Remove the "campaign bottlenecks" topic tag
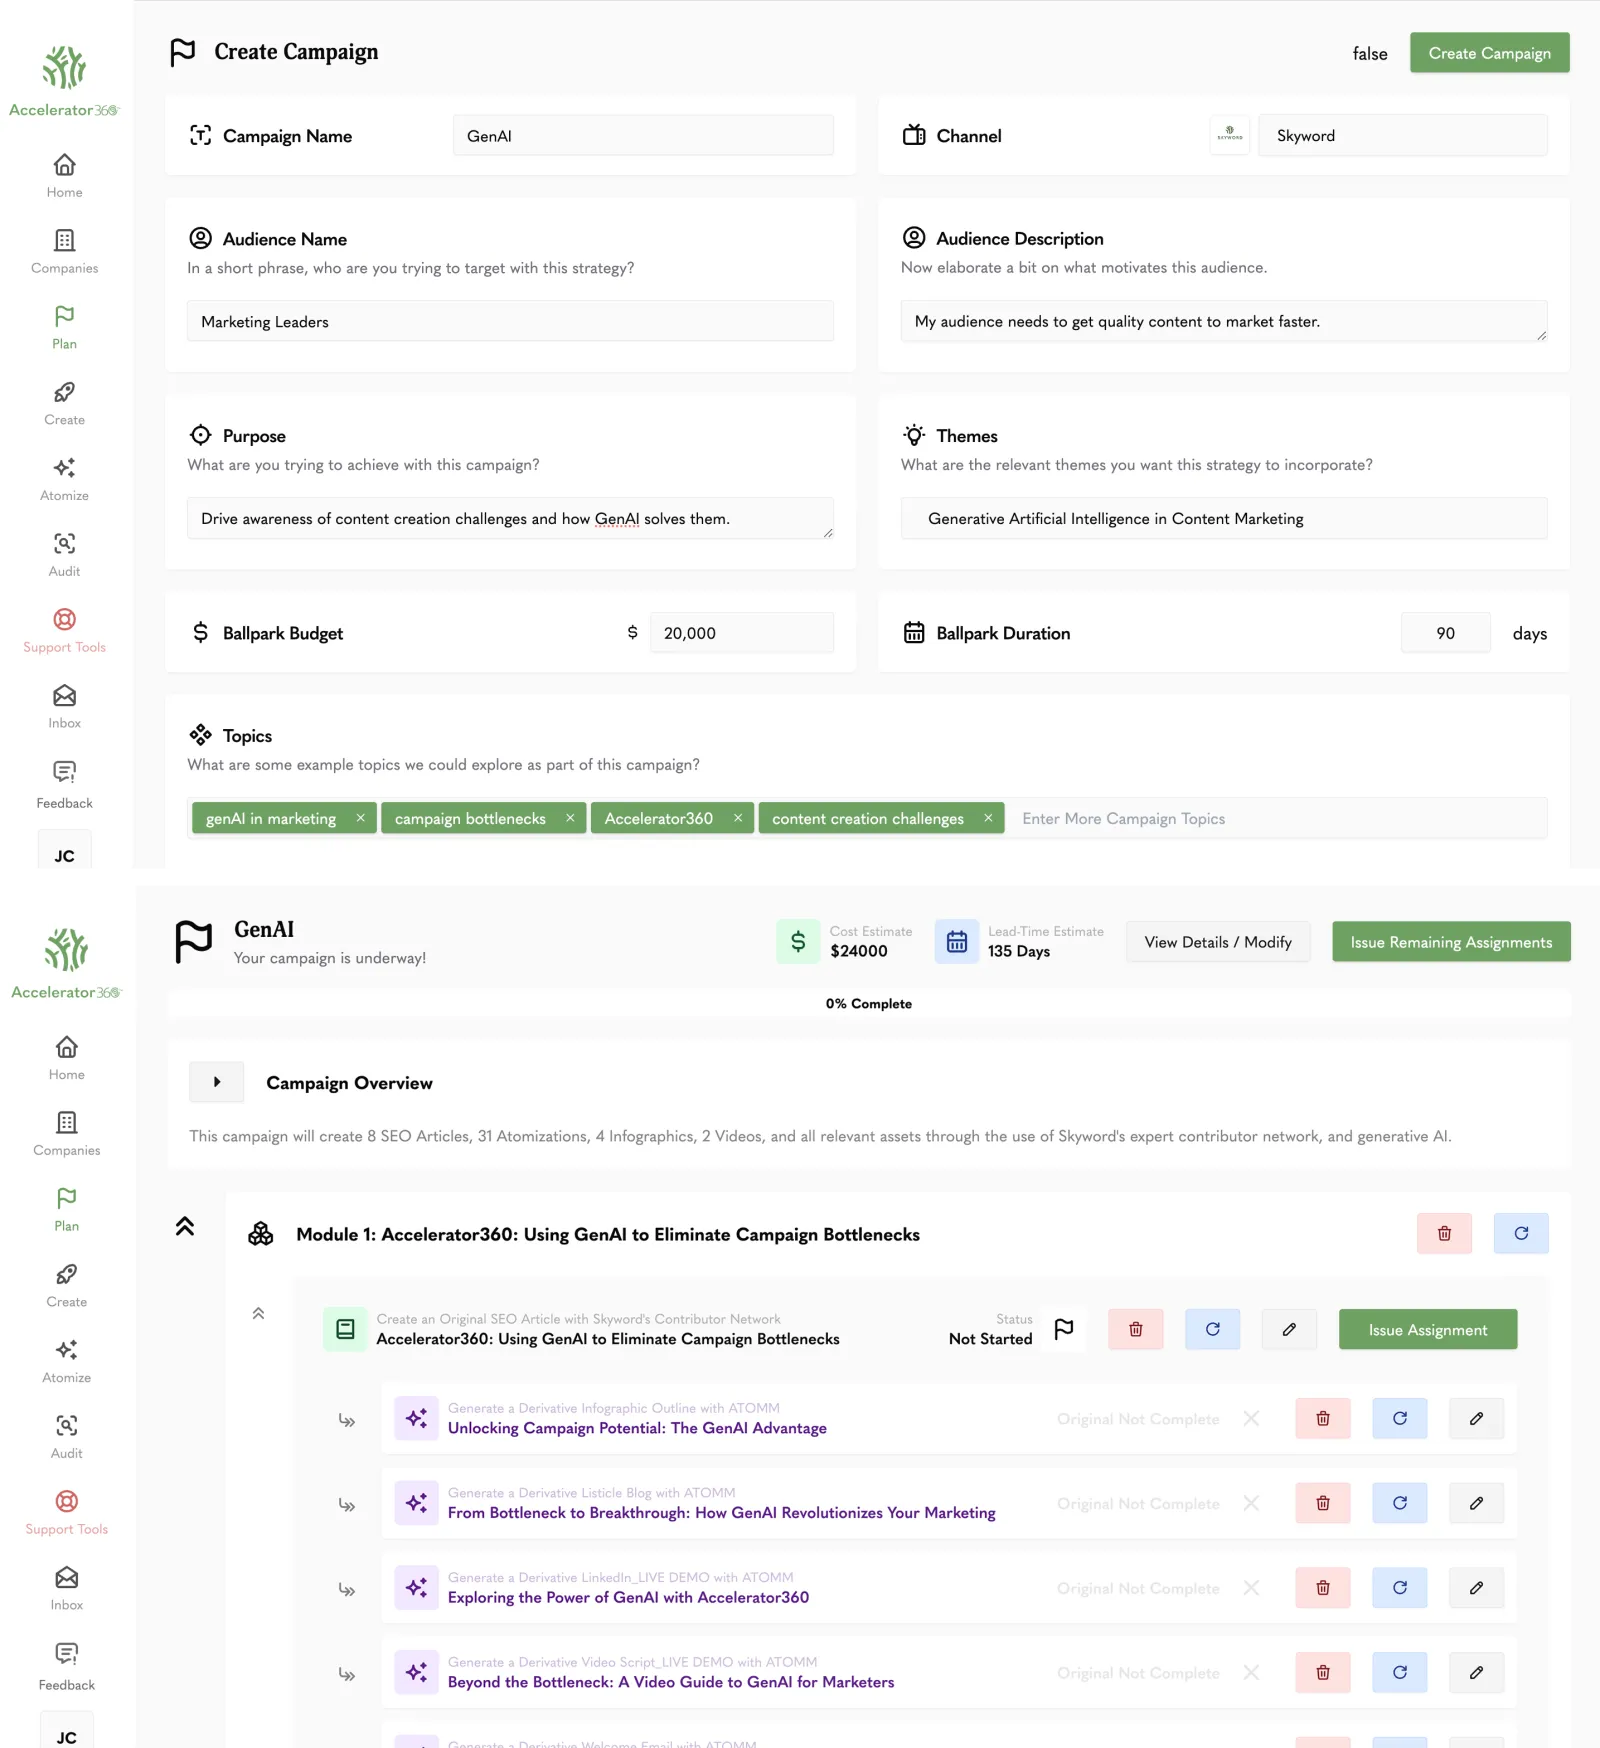The image size is (1600, 1748). (570, 818)
